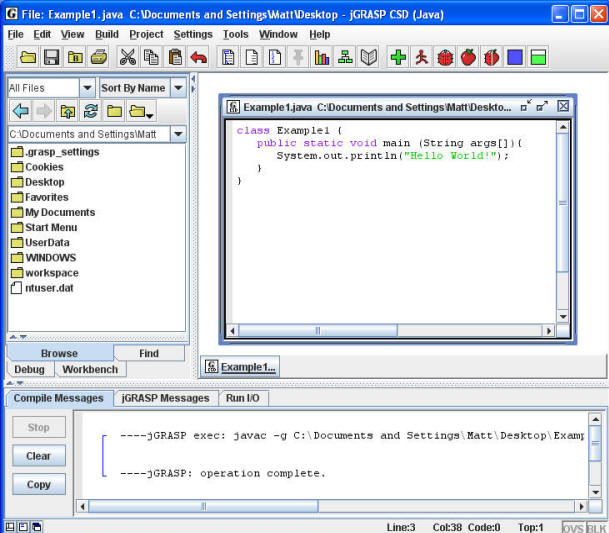
Task: Open documentation with the book icon
Action: tap(368, 57)
